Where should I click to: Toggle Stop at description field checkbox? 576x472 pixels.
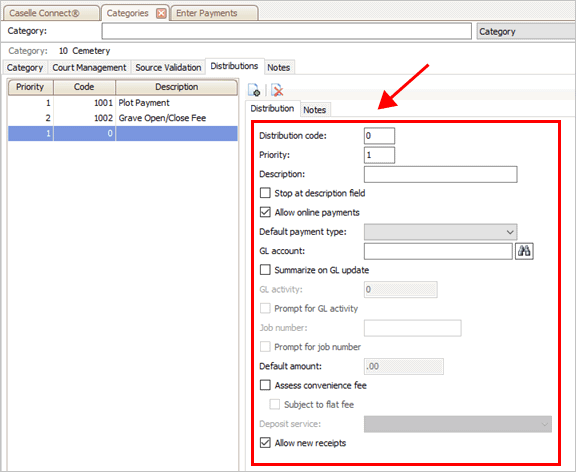coord(265,193)
